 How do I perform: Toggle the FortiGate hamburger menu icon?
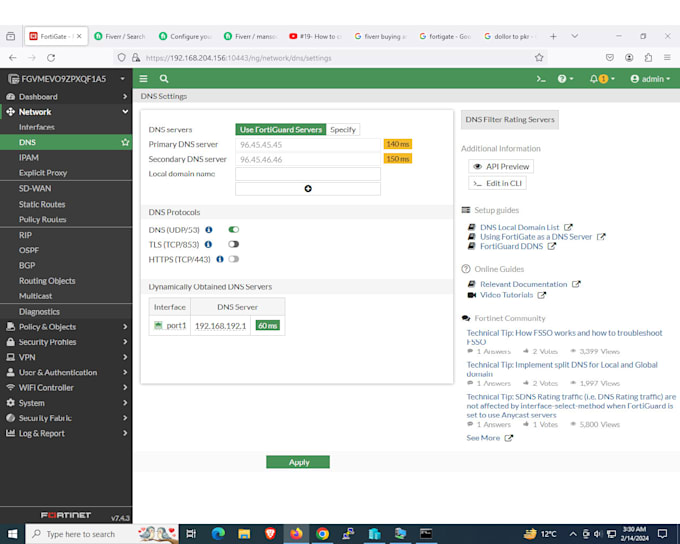pyautogui.click(x=144, y=79)
